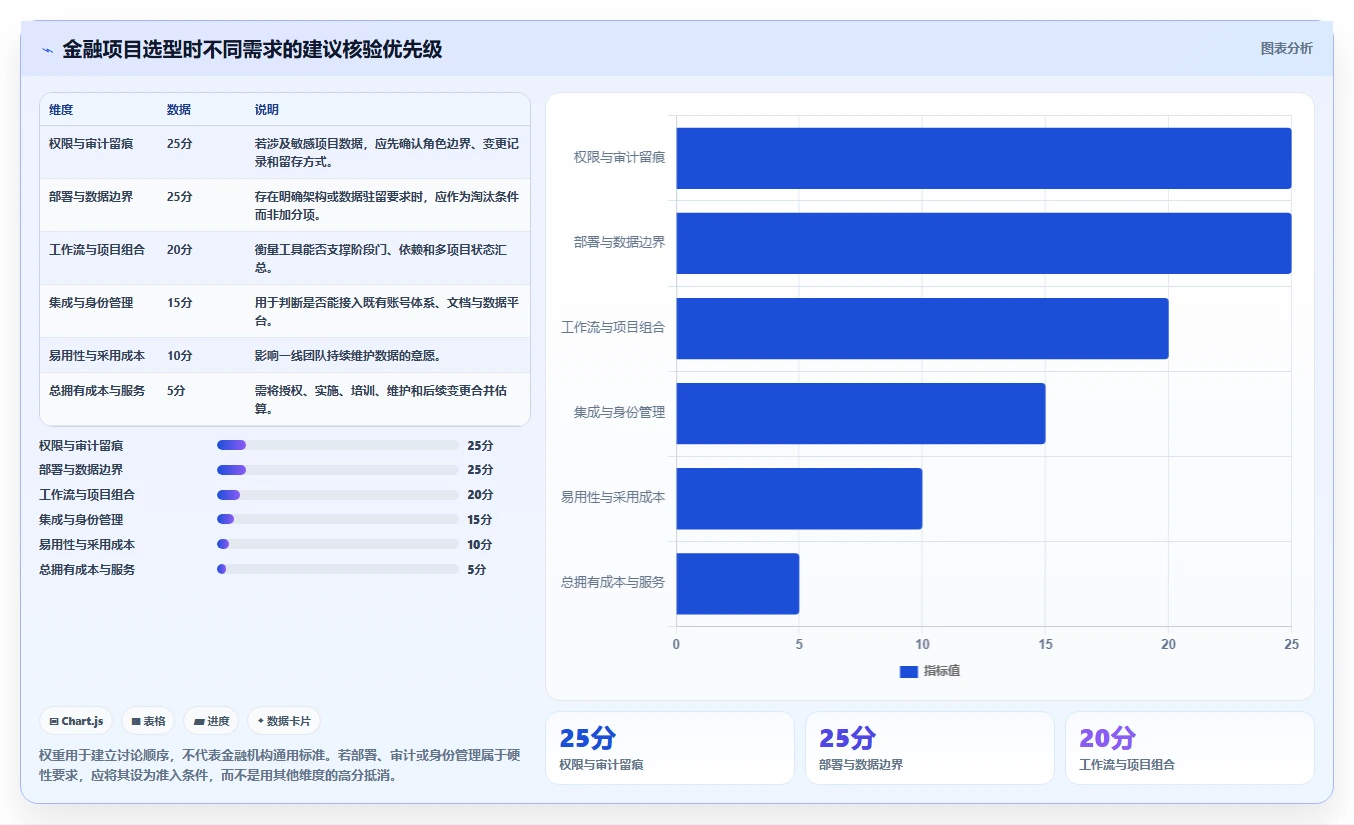Click the y-axis label 集成与身份管理 in chart
The image size is (1354, 825).
619,413
